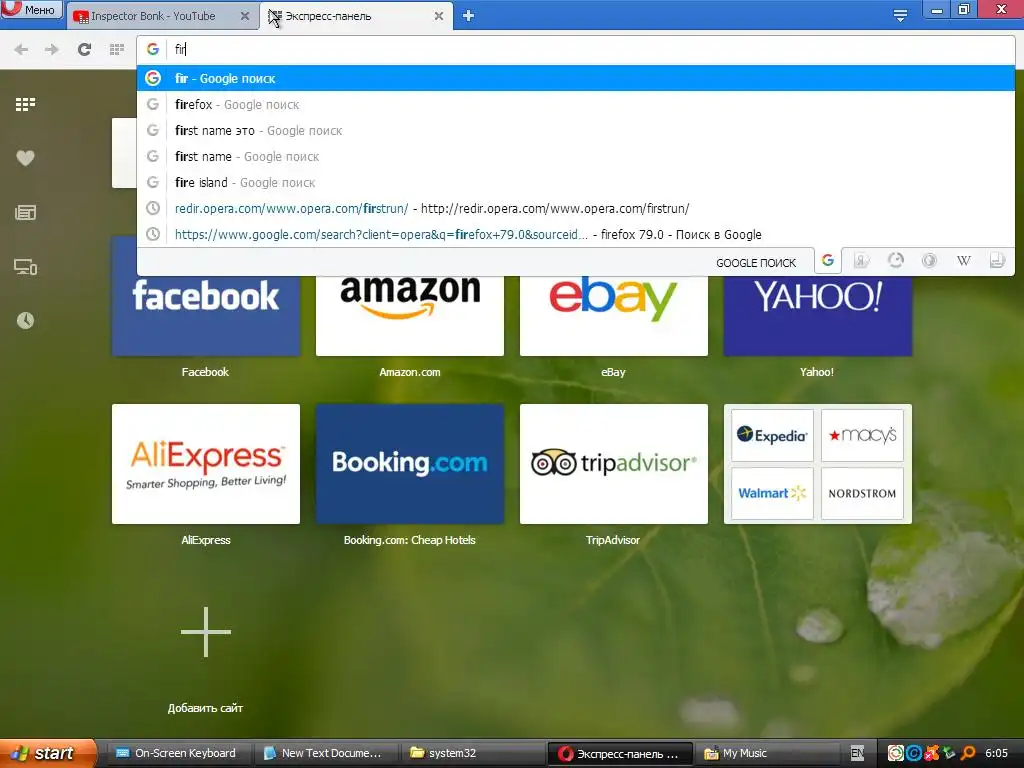This screenshot has width=1024, height=768.
Task: Open the Booking.com speed dial tile
Action: click(410, 464)
